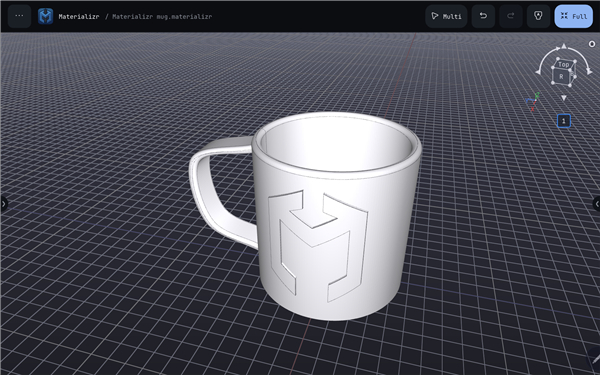The height and width of the screenshot is (375, 600).
Task: Click the XYZ axis orientation gizmo
Action: [x=533, y=101]
